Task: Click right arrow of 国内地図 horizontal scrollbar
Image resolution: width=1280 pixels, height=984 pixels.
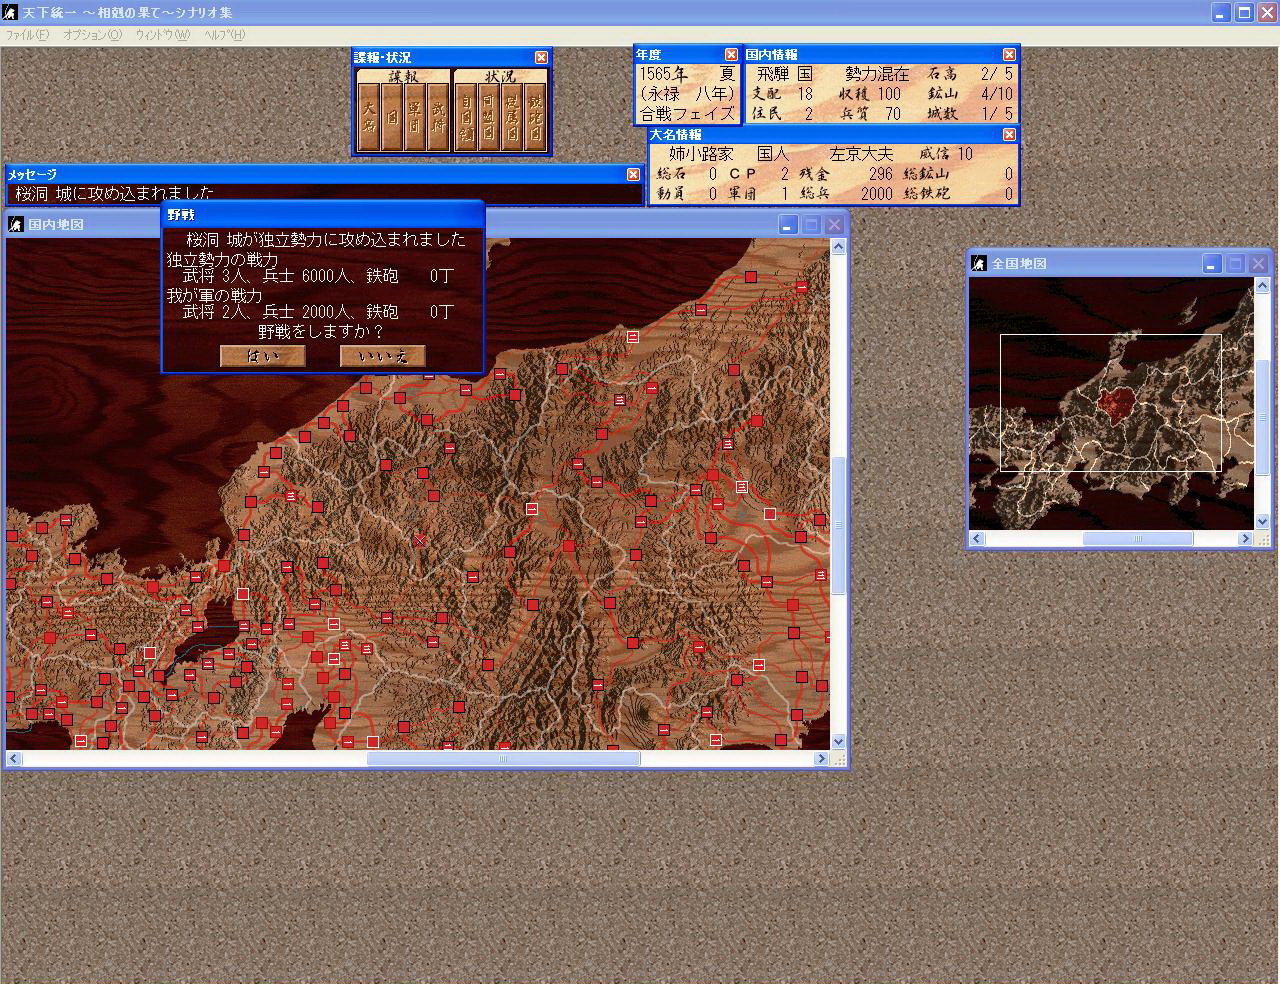Action: 822,758
